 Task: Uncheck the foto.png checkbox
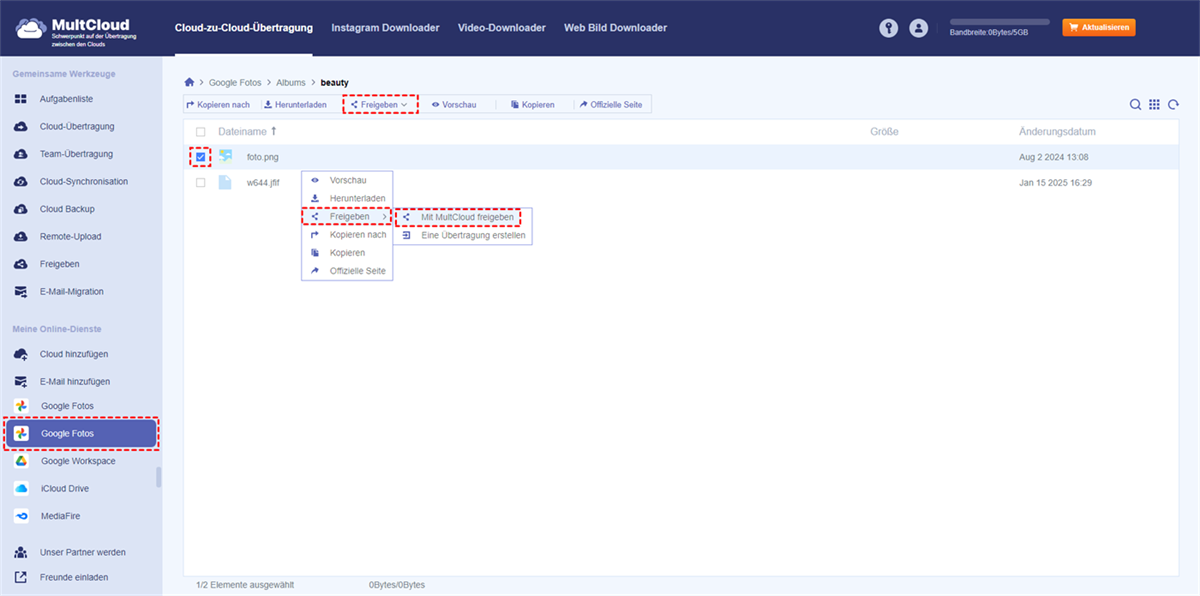[x=201, y=157]
